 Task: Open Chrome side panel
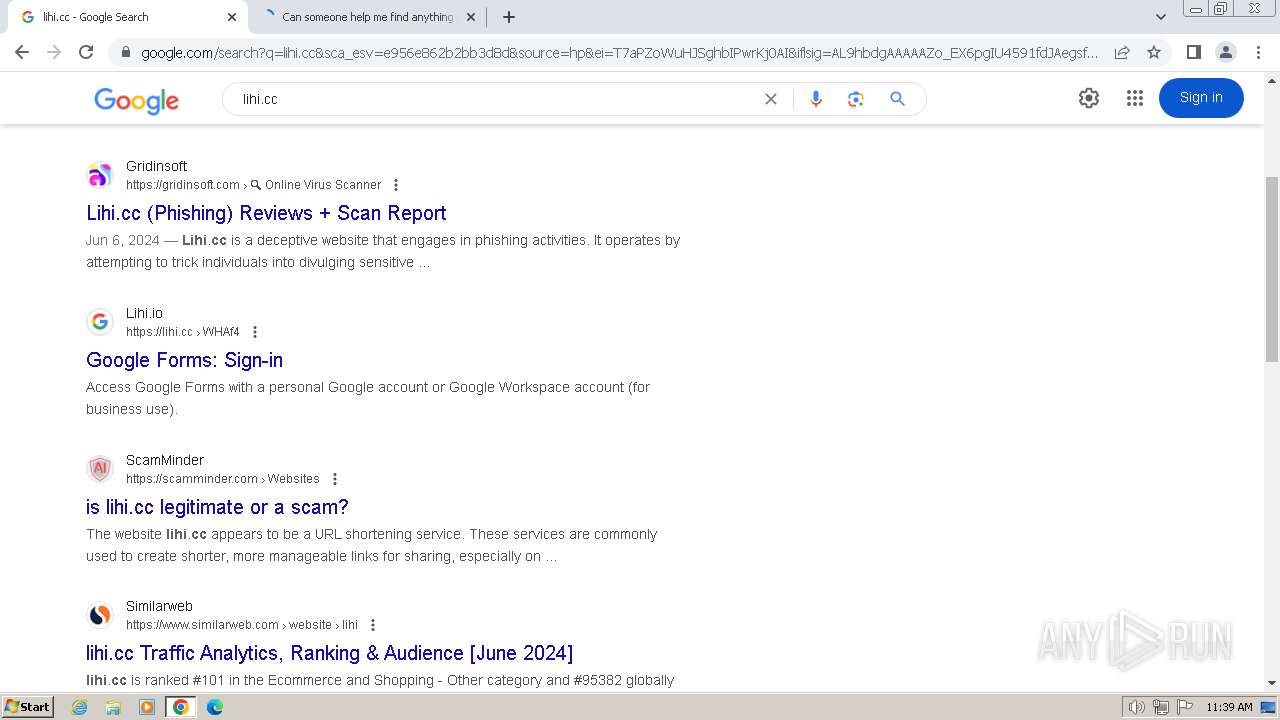[x=1193, y=52]
